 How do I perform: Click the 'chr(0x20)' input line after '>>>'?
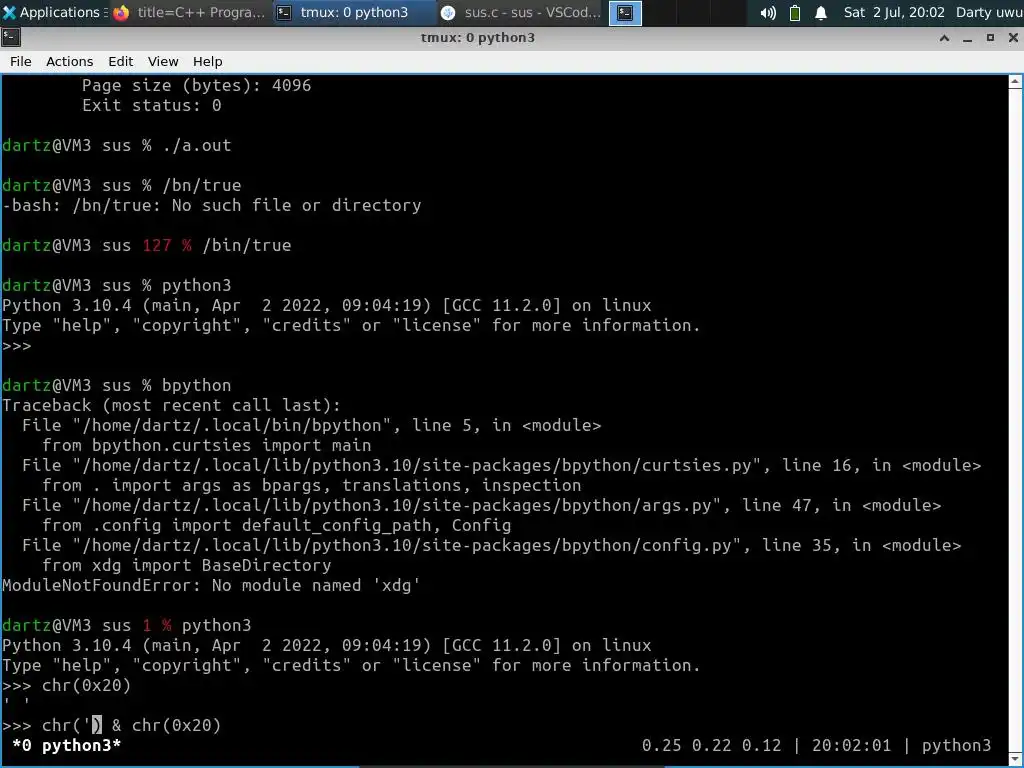tap(86, 686)
